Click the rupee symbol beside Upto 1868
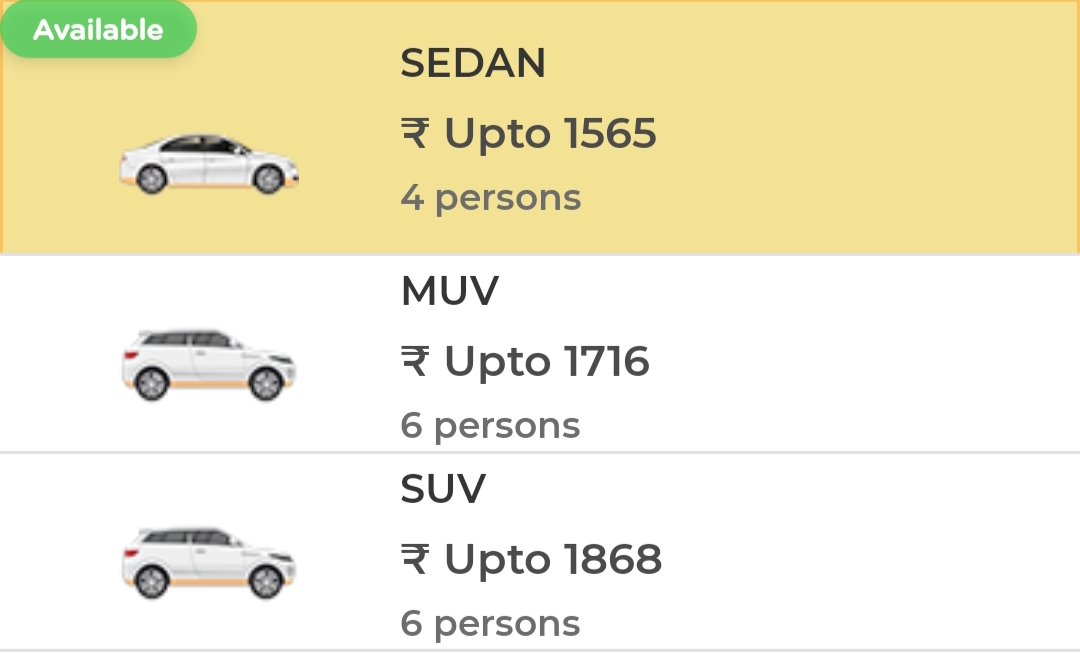Viewport: 1080px width, 657px height. (x=415, y=559)
